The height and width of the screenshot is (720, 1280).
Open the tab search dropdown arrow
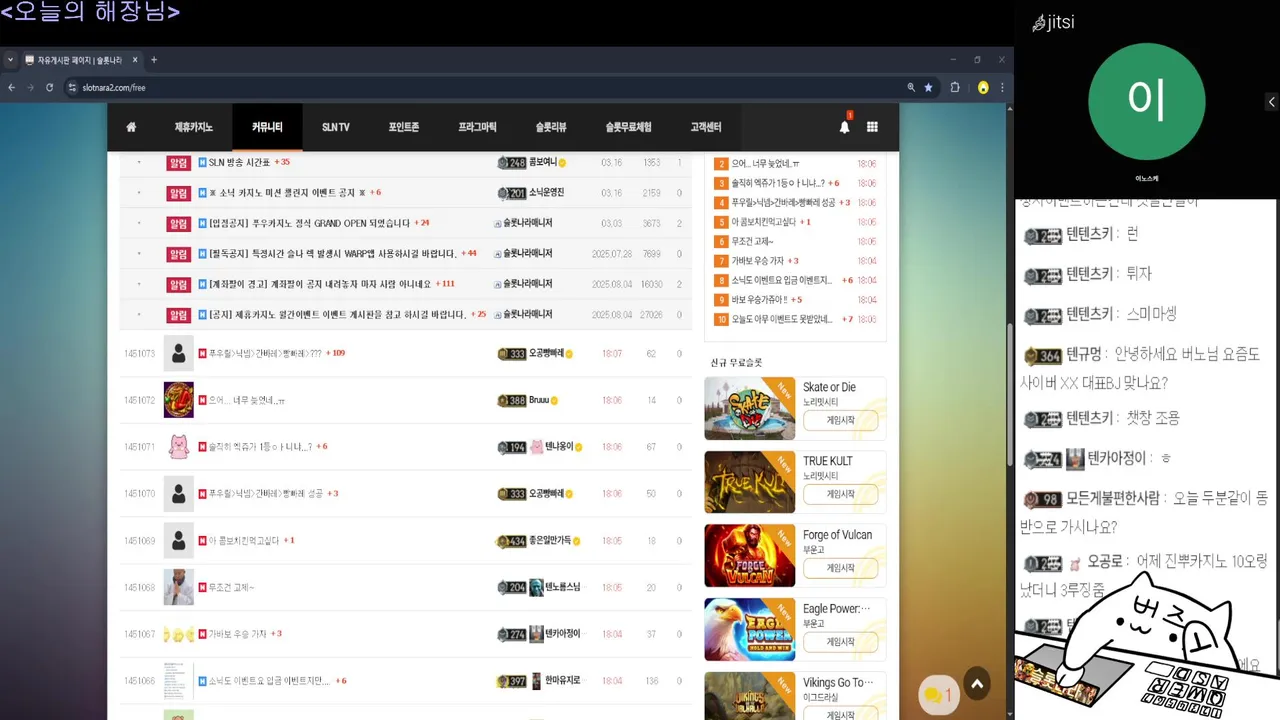(x=10, y=60)
